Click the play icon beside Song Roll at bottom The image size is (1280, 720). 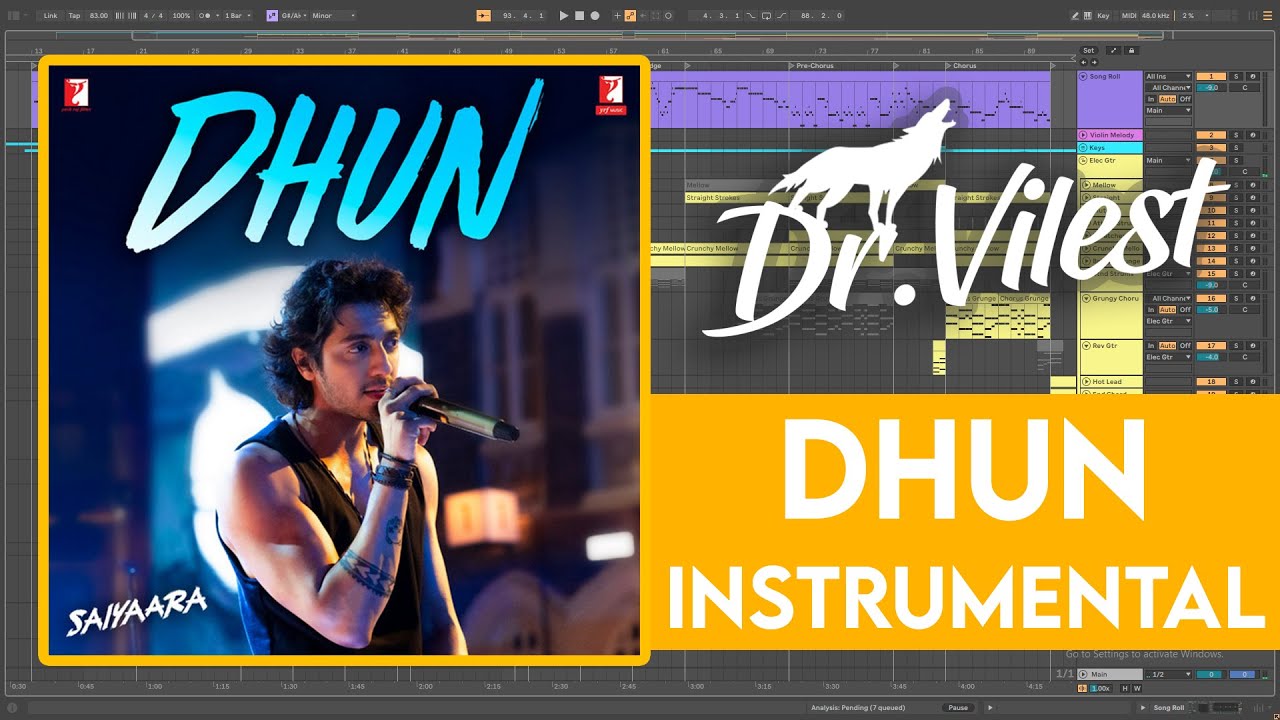(1143, 707)
